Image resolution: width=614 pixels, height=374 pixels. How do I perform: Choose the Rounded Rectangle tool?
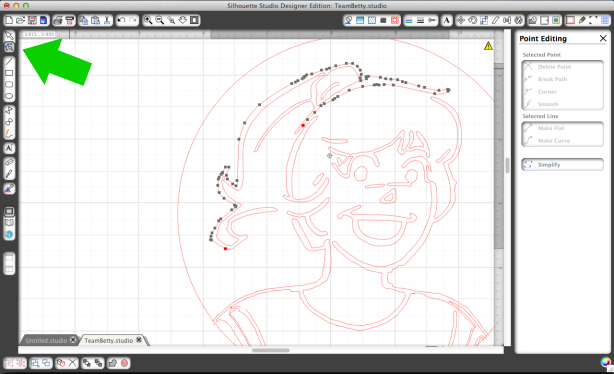point(9,85)
